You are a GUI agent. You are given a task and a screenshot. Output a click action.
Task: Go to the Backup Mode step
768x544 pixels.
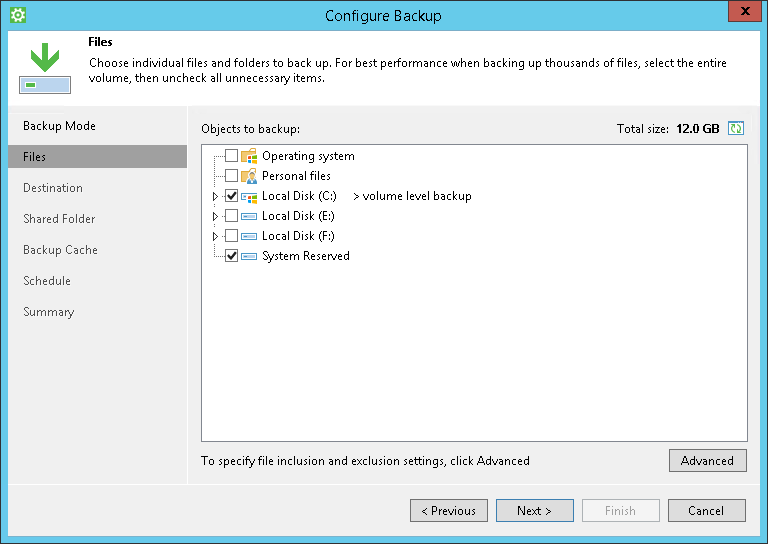point(59,126)
